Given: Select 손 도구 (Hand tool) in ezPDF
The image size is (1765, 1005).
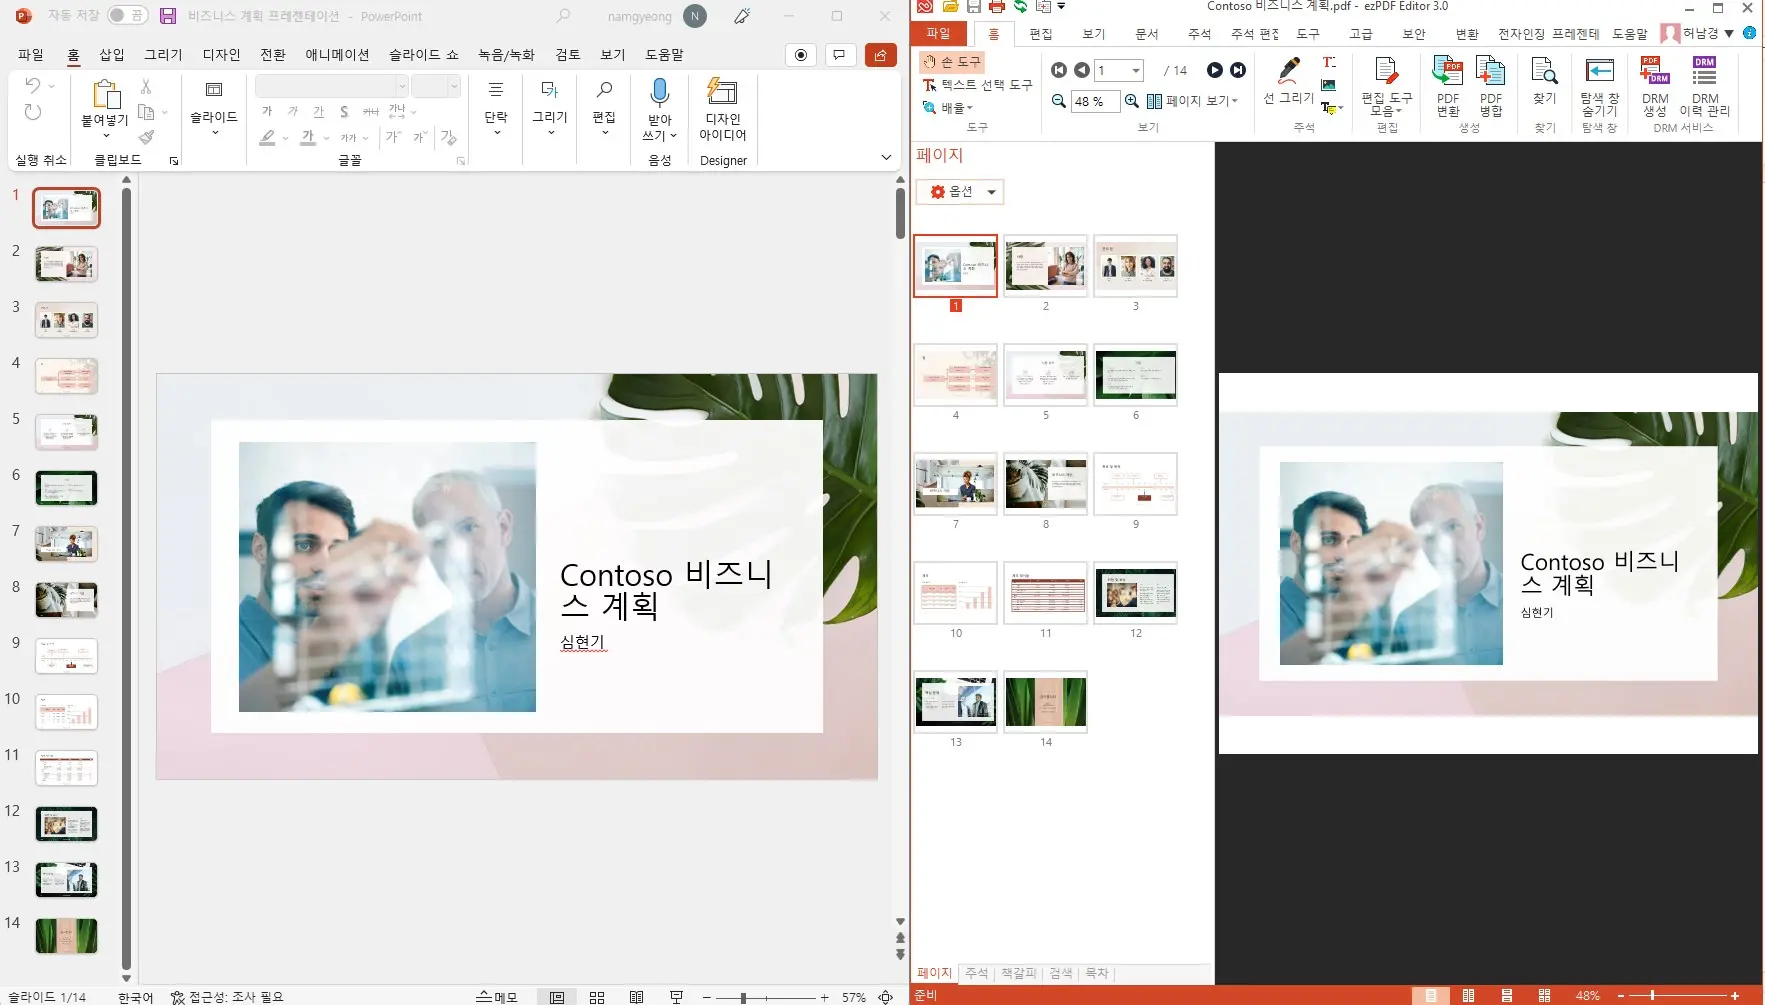Looking at the screenshot, I should pos(953,62).
